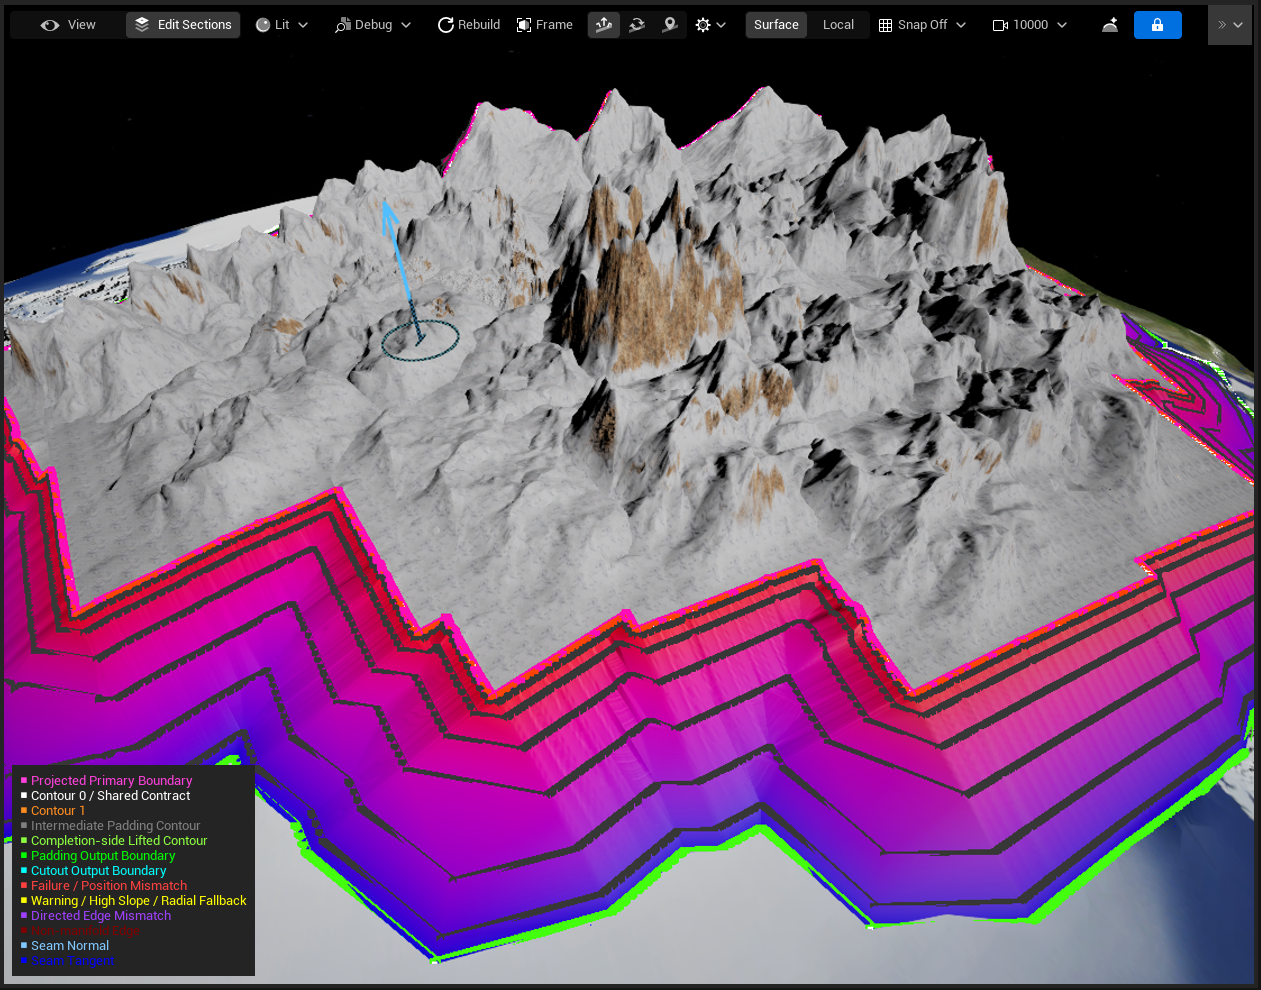Toggle the blue lock button
Image resolution: width=1261 pixels, height=990 pixels.
pyautogui.click(x=1158, y=25)
